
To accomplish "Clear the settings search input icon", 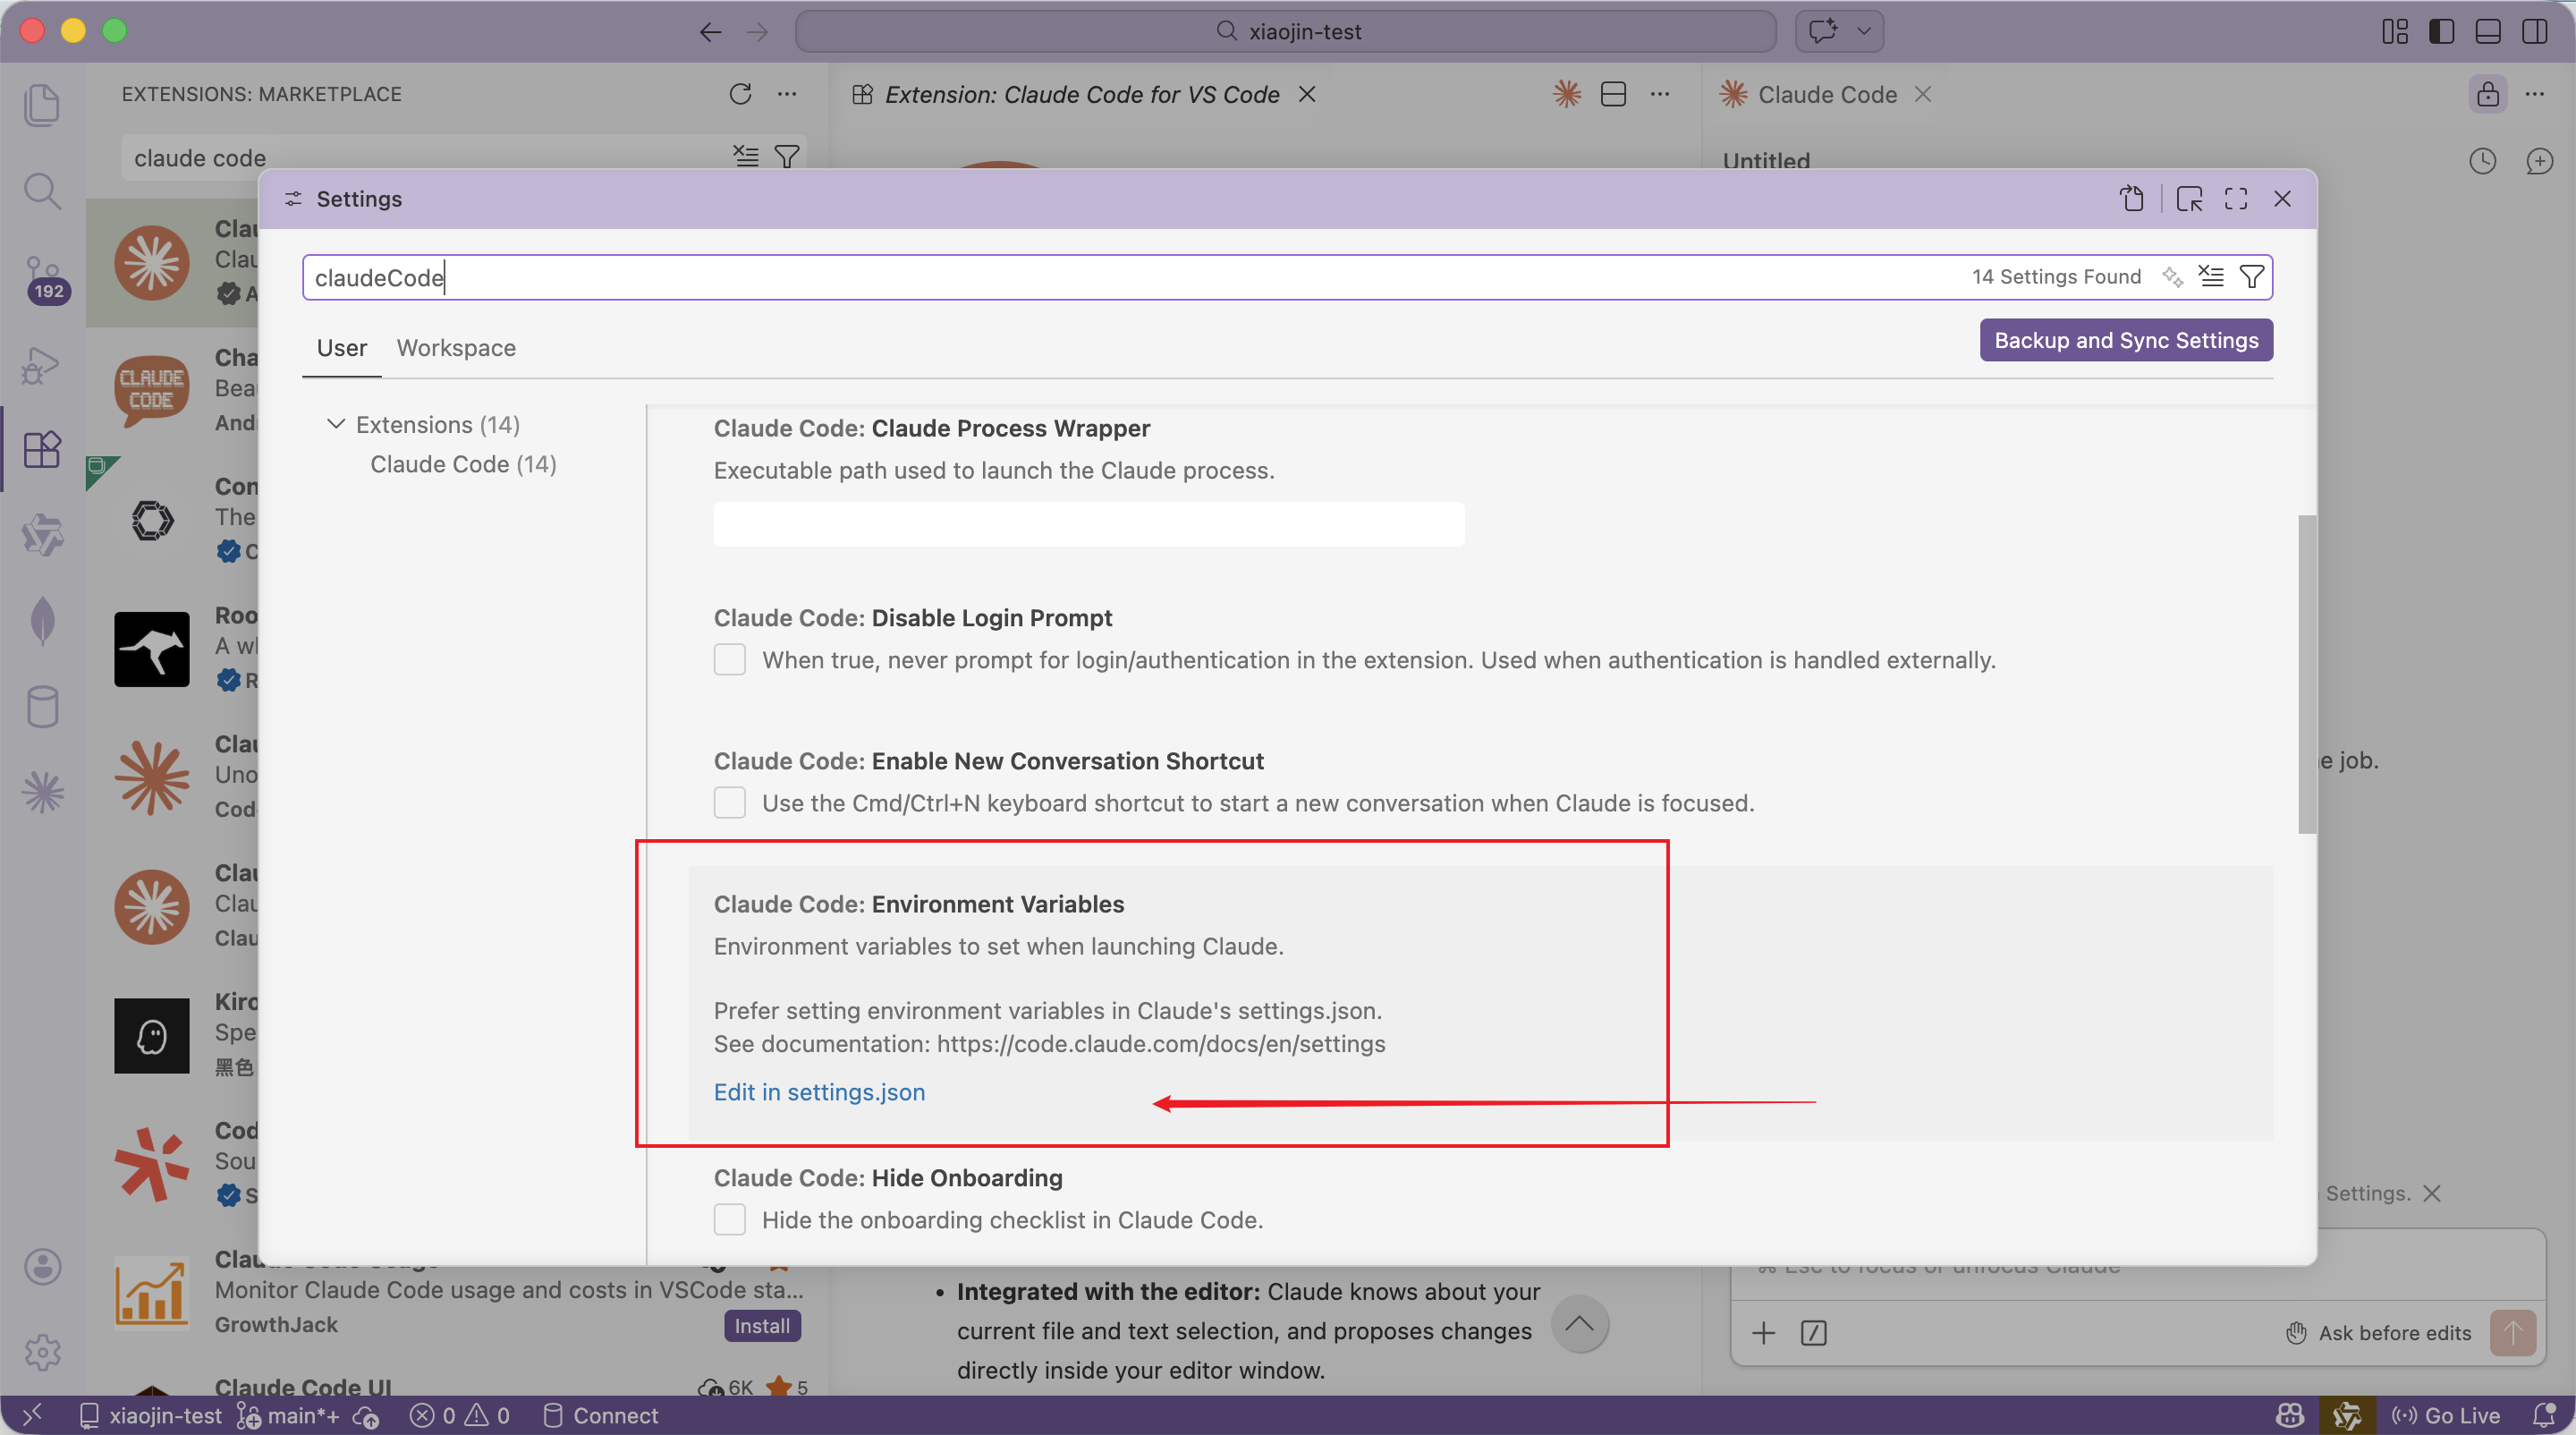I will 2211,277.
